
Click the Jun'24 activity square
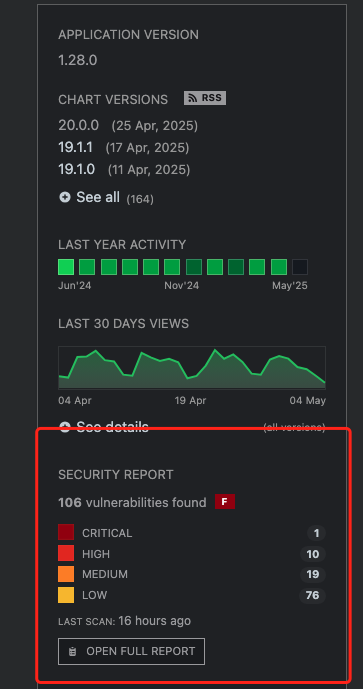[x=66, y=267]
